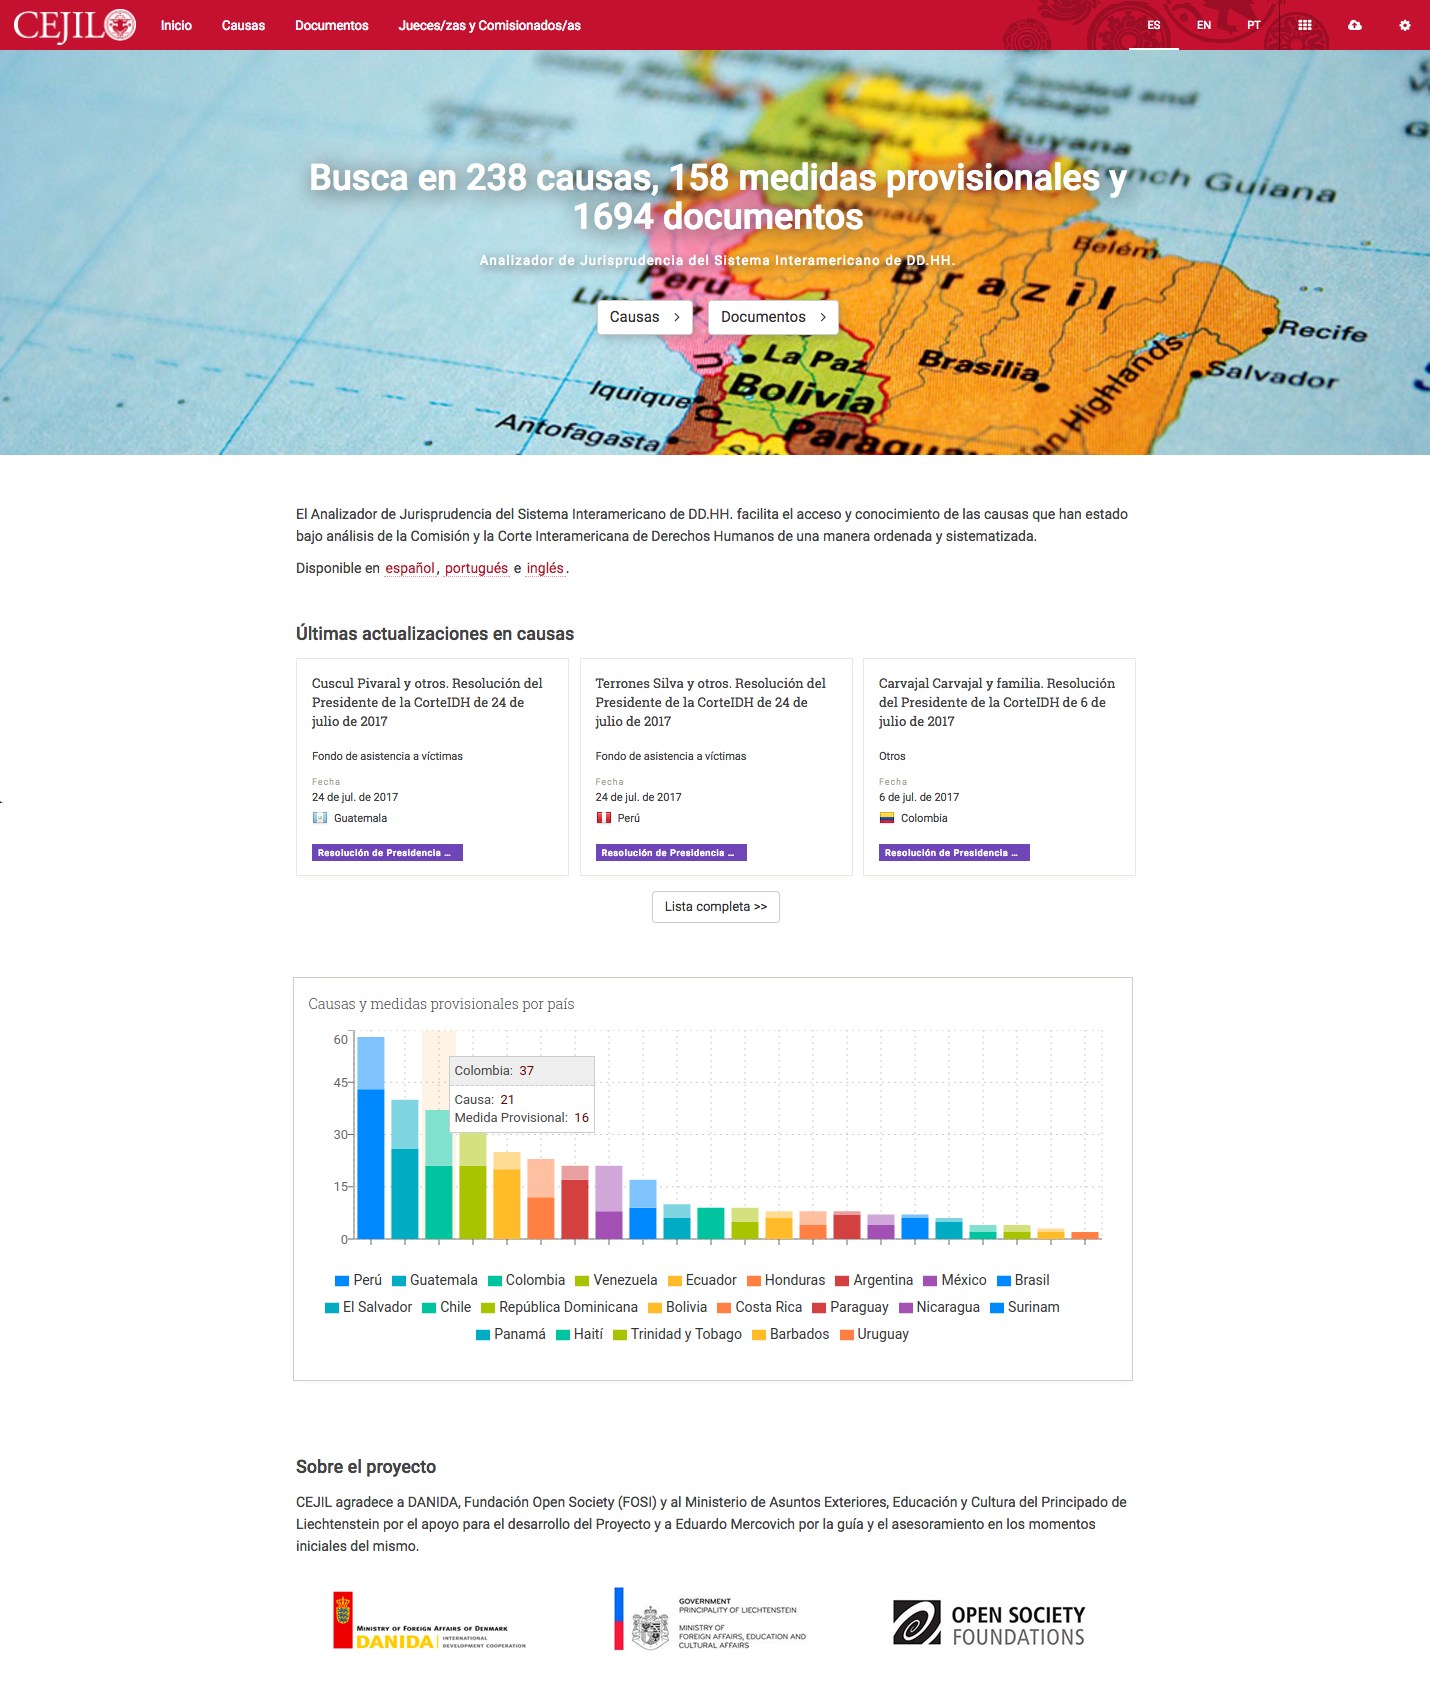
Task: Click the Lista completa >> button
Action: tap(716, 907)
